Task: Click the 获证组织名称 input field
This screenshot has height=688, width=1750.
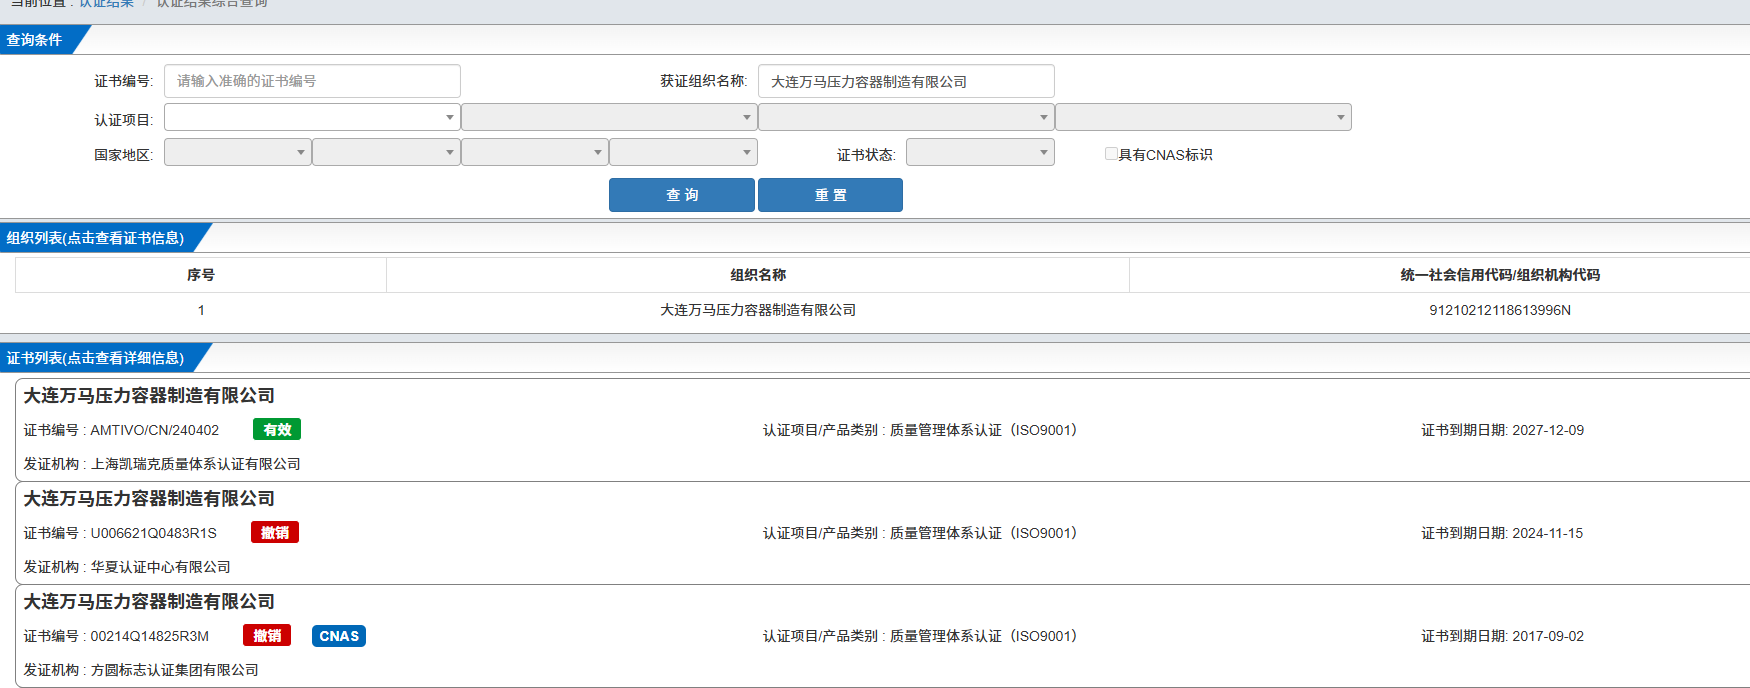Action: pyautogui.click(x=906, y=81)
